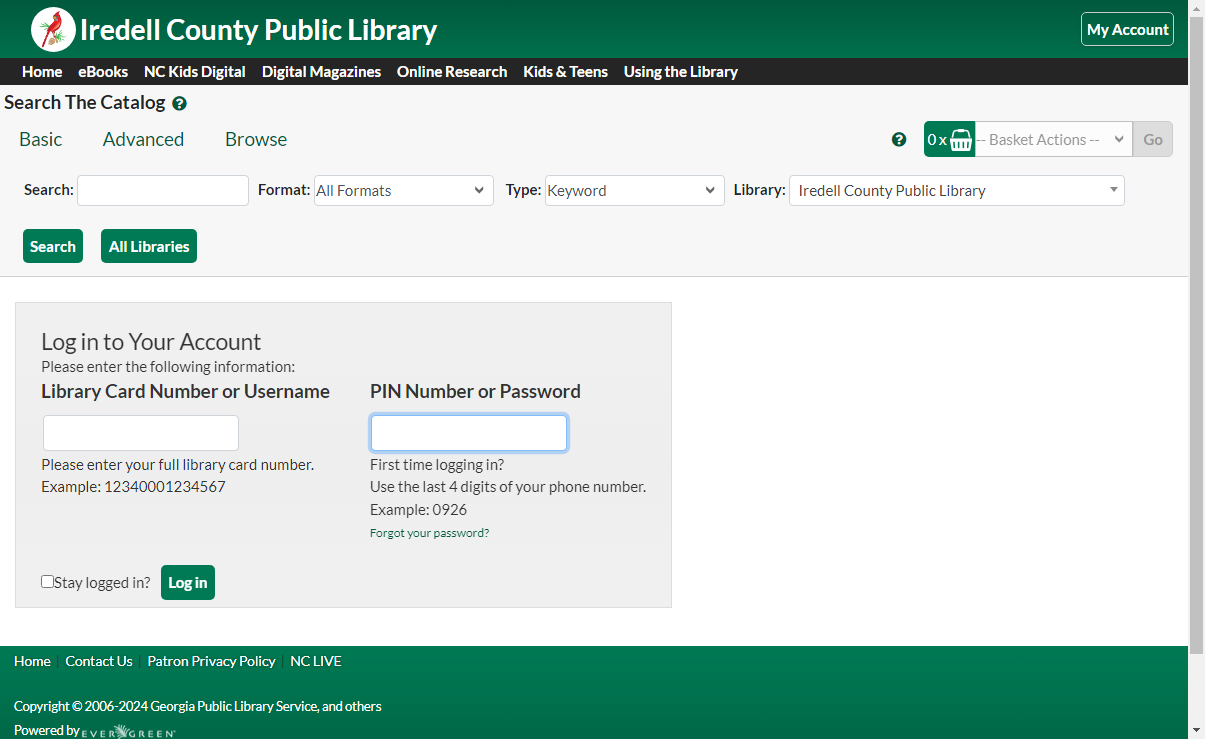
Task: Open Online Research menu item
Action: tap(452, 72)
